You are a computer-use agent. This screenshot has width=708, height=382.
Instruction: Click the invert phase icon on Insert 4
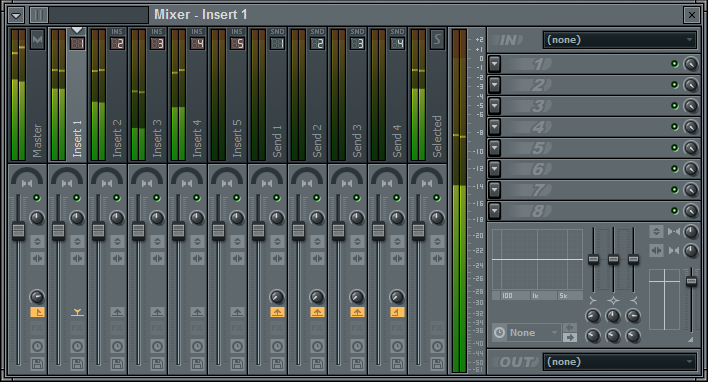click(x=197, y=241)
